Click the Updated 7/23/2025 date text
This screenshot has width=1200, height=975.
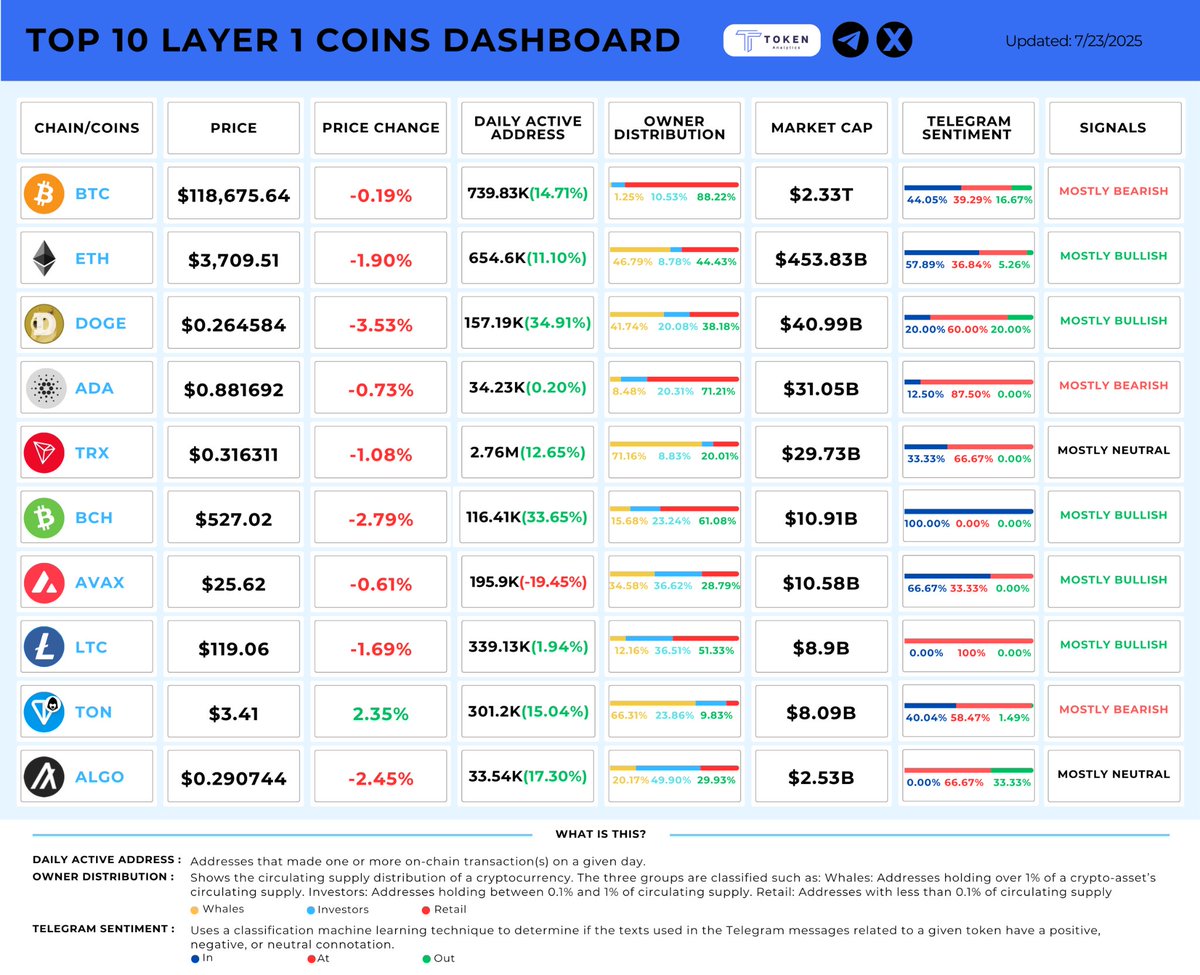(1073, 41)
